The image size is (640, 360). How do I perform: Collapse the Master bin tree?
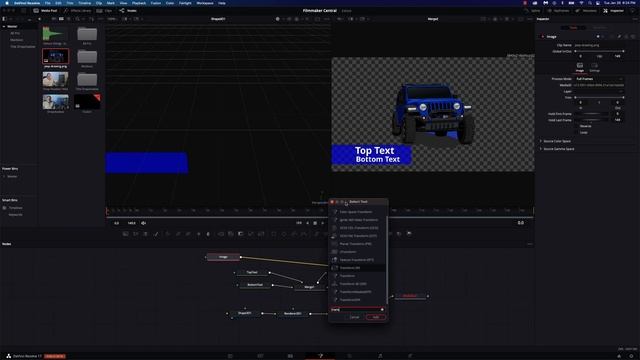click(4, 27)
